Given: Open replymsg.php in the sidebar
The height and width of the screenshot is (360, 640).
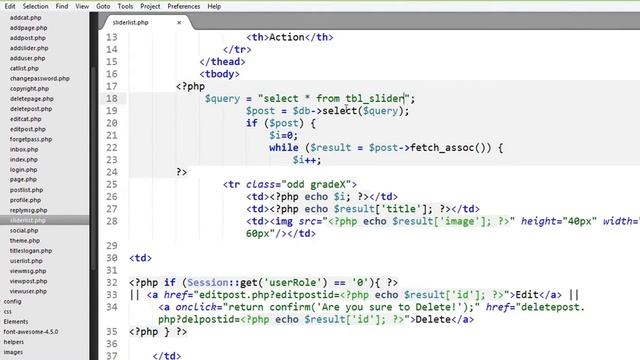Looking at the screenshot, I should 29,210.
